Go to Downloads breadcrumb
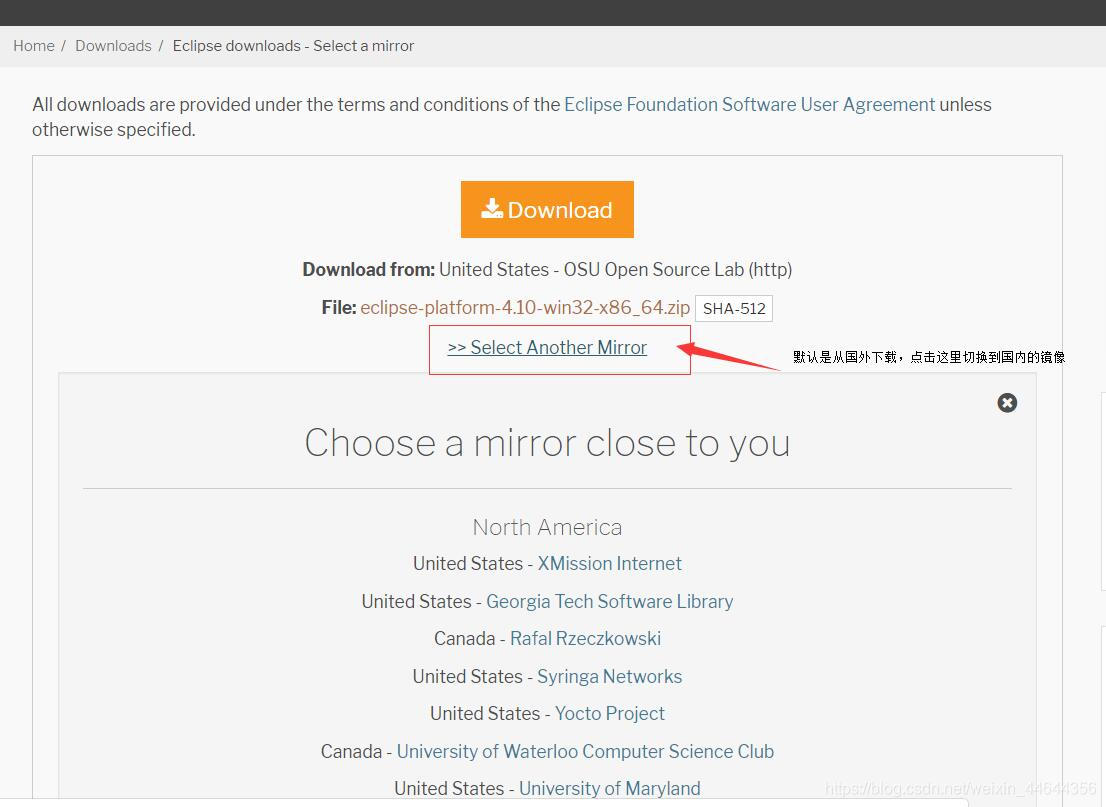The image size is (1106, 807). [114, 46]
